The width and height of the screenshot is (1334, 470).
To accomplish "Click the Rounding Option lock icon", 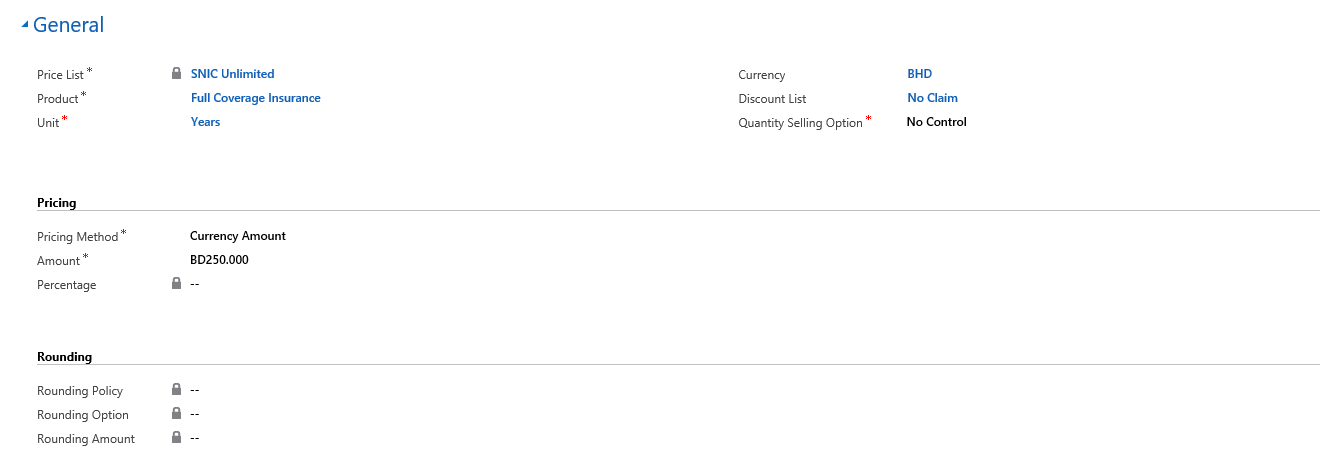I will (176, 414).
